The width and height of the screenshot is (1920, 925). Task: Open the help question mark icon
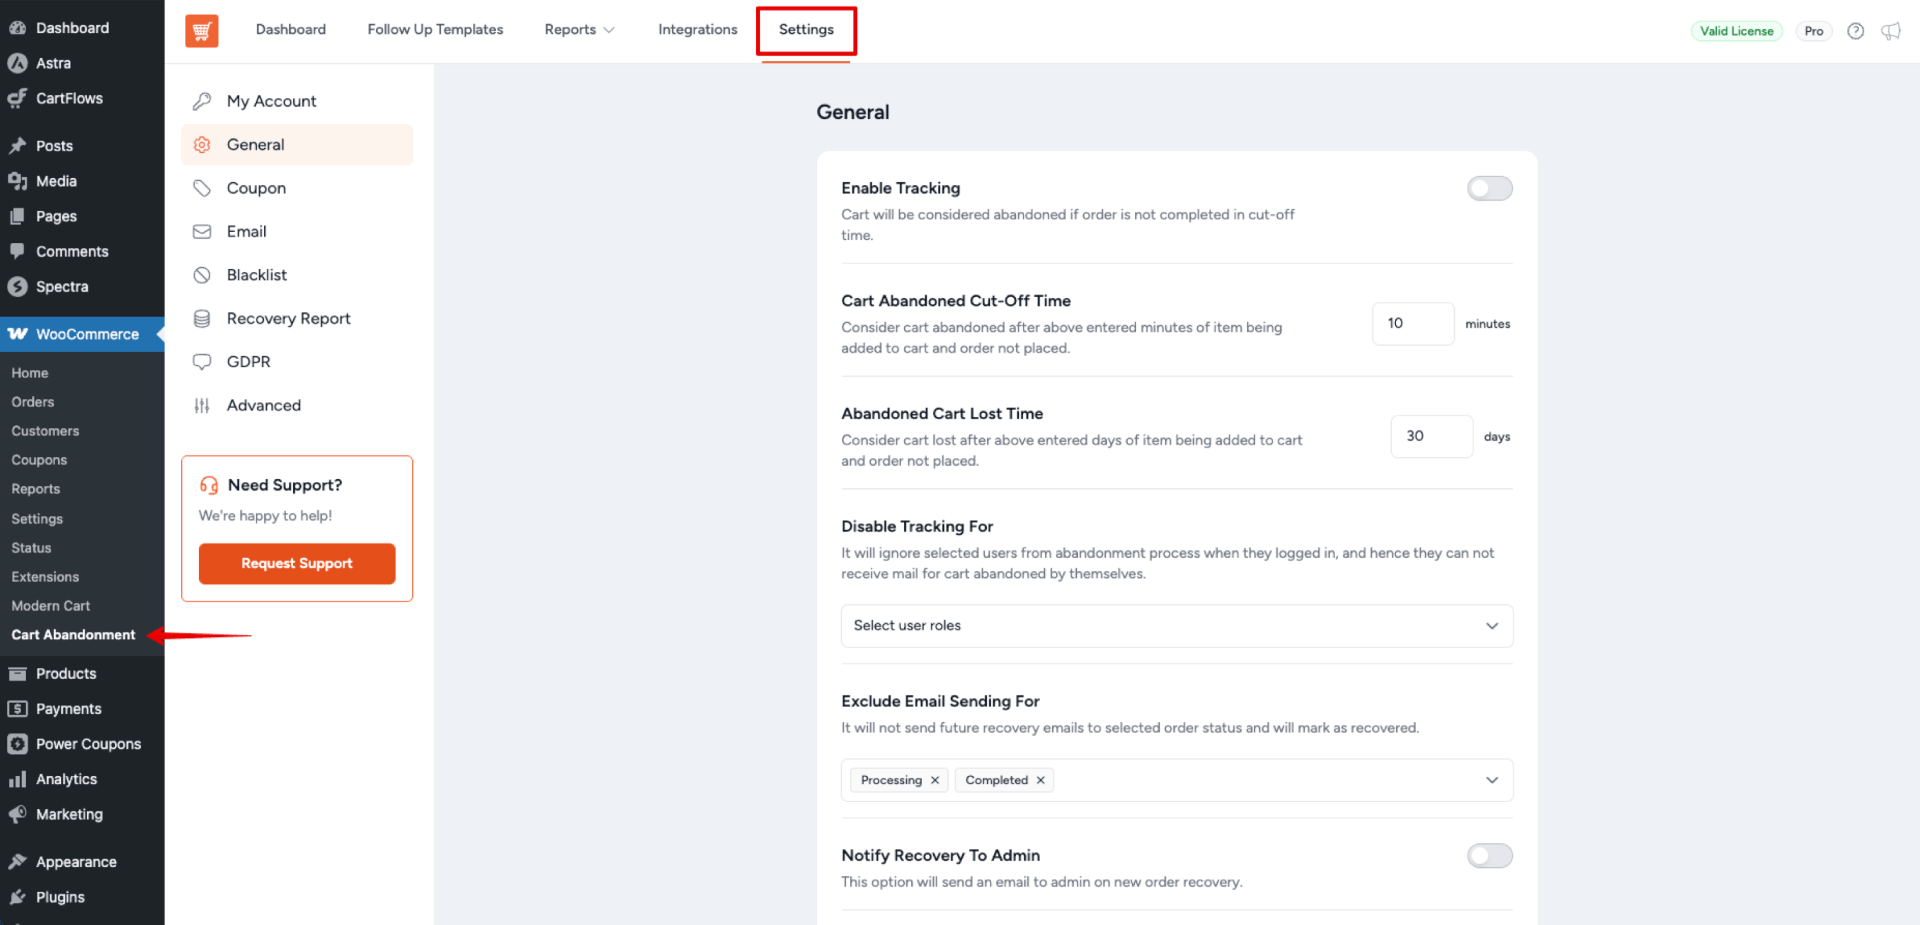point(1855,31)
